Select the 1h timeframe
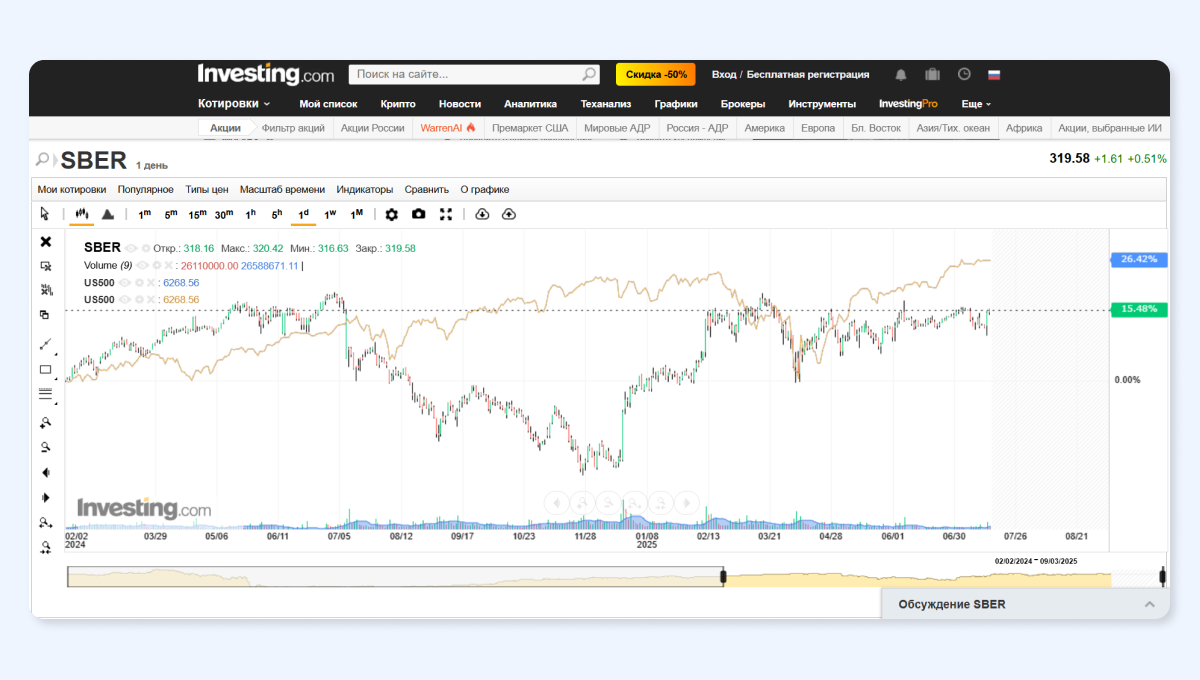The image size is (1200, 680). tap(251, 214)
